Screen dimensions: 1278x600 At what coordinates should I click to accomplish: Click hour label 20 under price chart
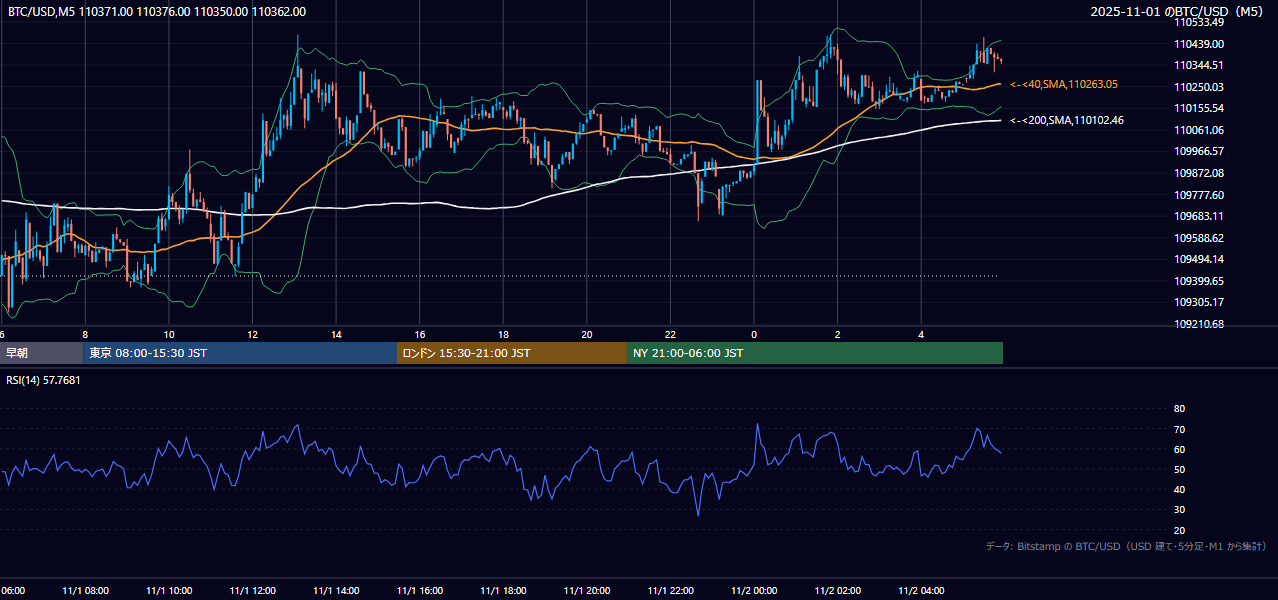587,334
